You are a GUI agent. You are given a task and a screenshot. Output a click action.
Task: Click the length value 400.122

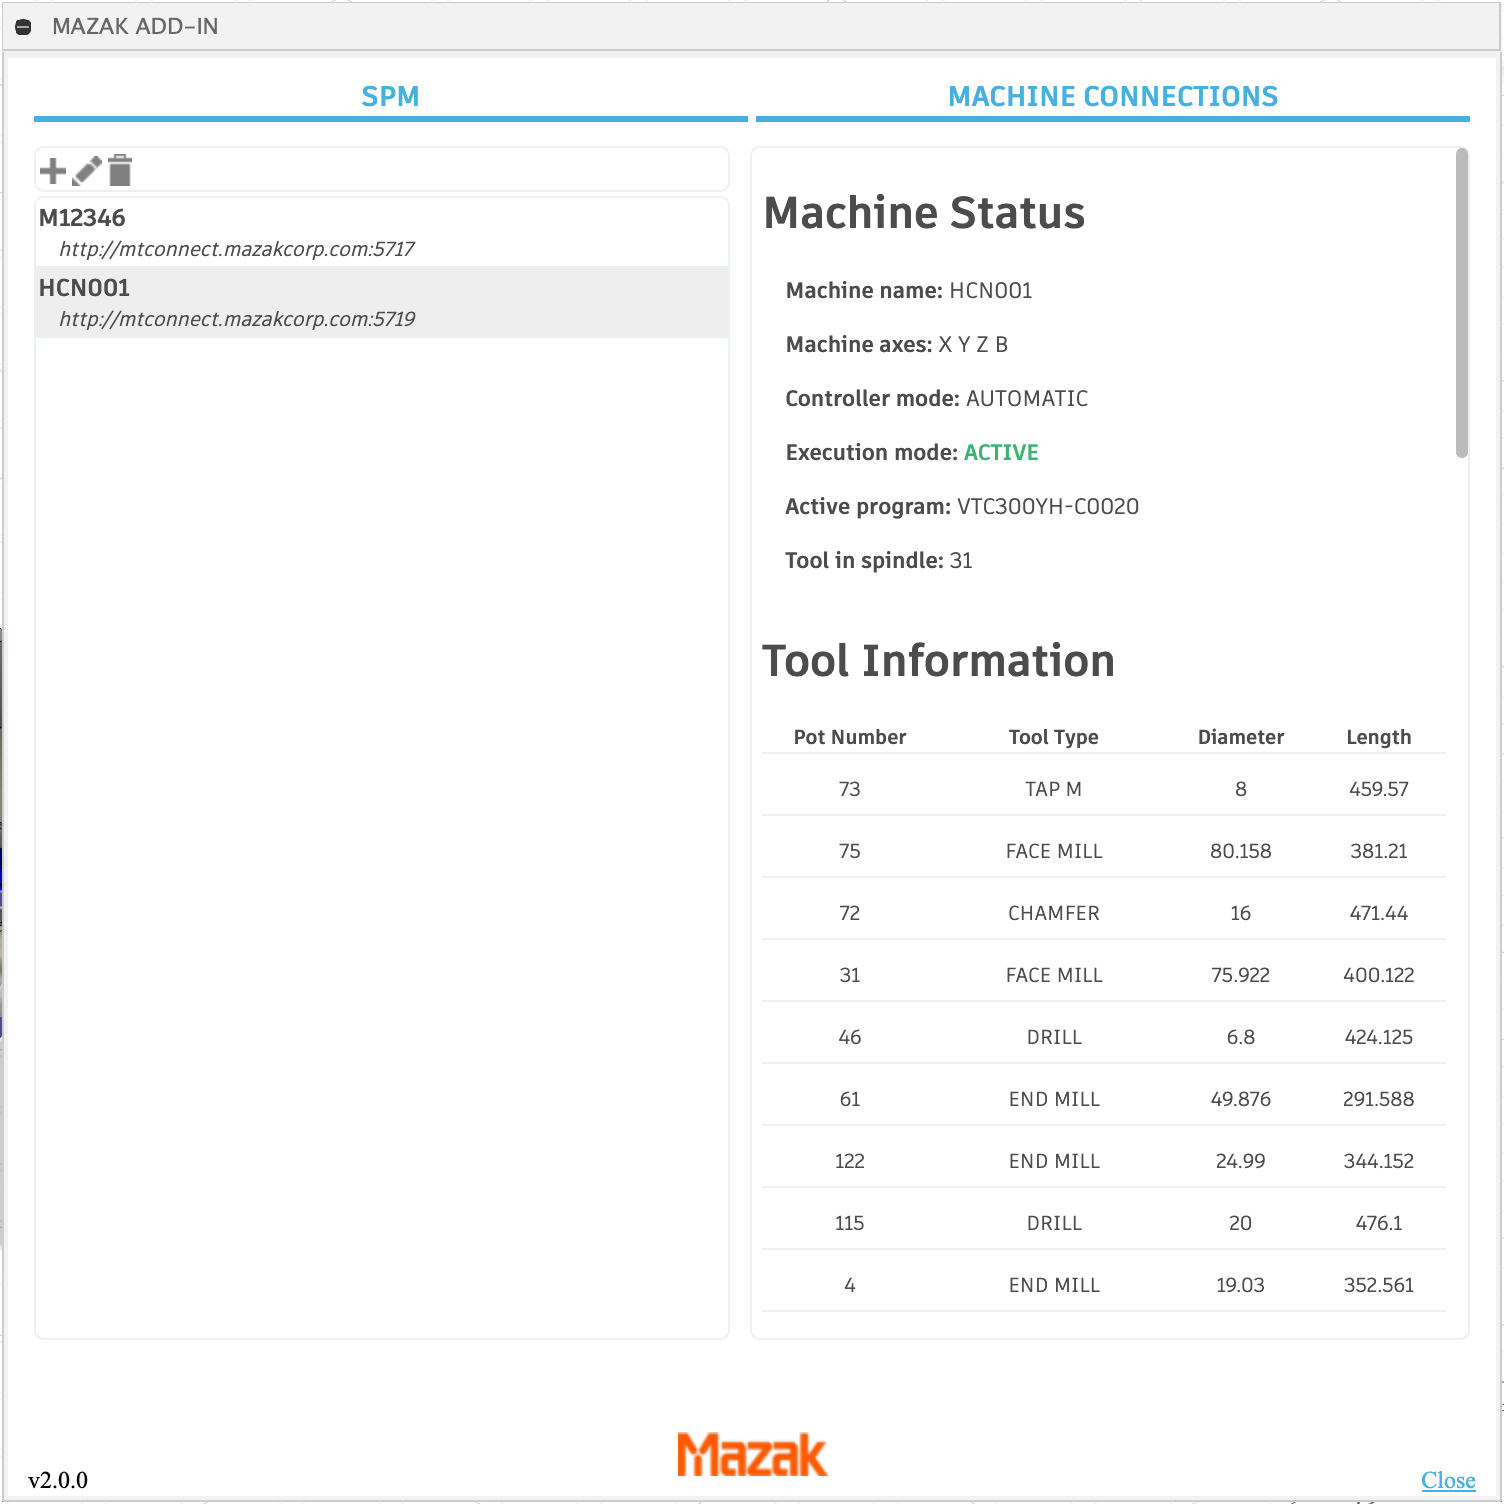tap(1379, 975)
